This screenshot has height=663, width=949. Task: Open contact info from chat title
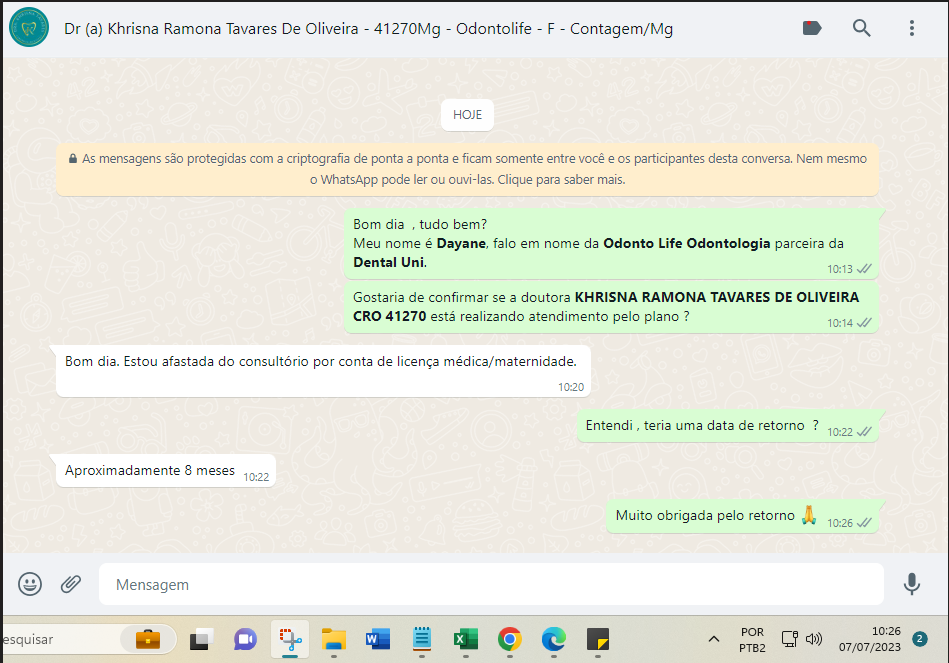point(368,29)
